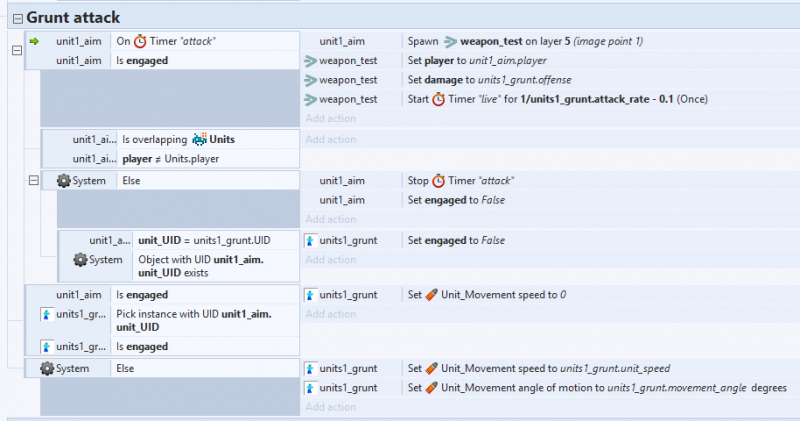Screen dimensions: 800x421
Task: Click Add action below units1_grunt Set engaged to False
Action: [331, 260]
